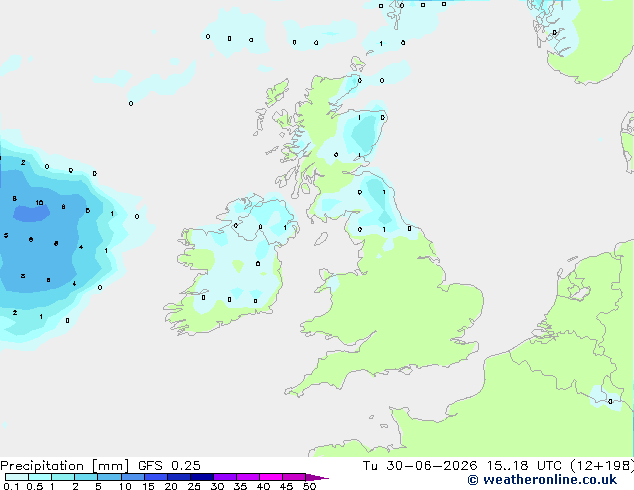
Task: Select the '15' legend scale label
Action: pos(148,486)
